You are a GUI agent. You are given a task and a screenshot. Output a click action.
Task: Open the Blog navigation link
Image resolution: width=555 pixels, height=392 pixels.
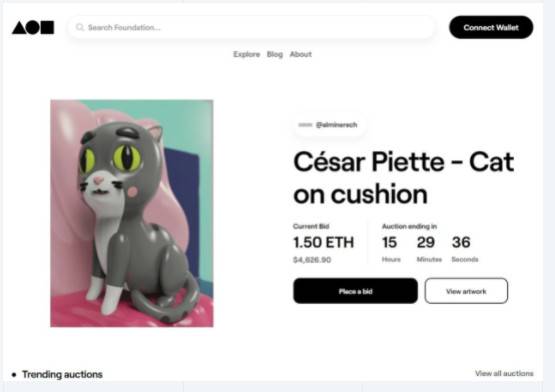point(275,54)
